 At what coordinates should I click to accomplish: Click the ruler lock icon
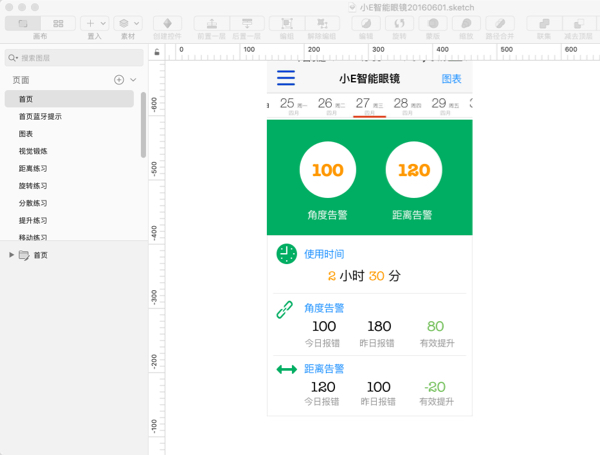click(158, 52)
